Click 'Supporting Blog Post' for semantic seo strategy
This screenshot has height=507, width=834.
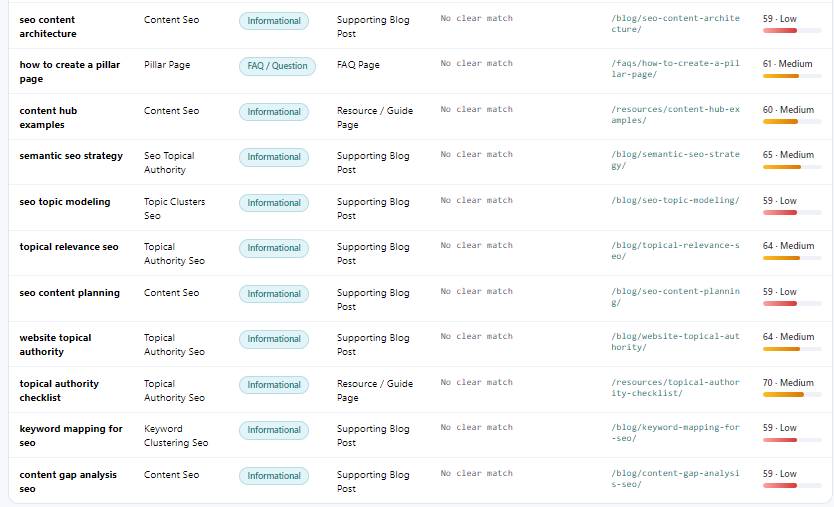click(x=373, y=163)
